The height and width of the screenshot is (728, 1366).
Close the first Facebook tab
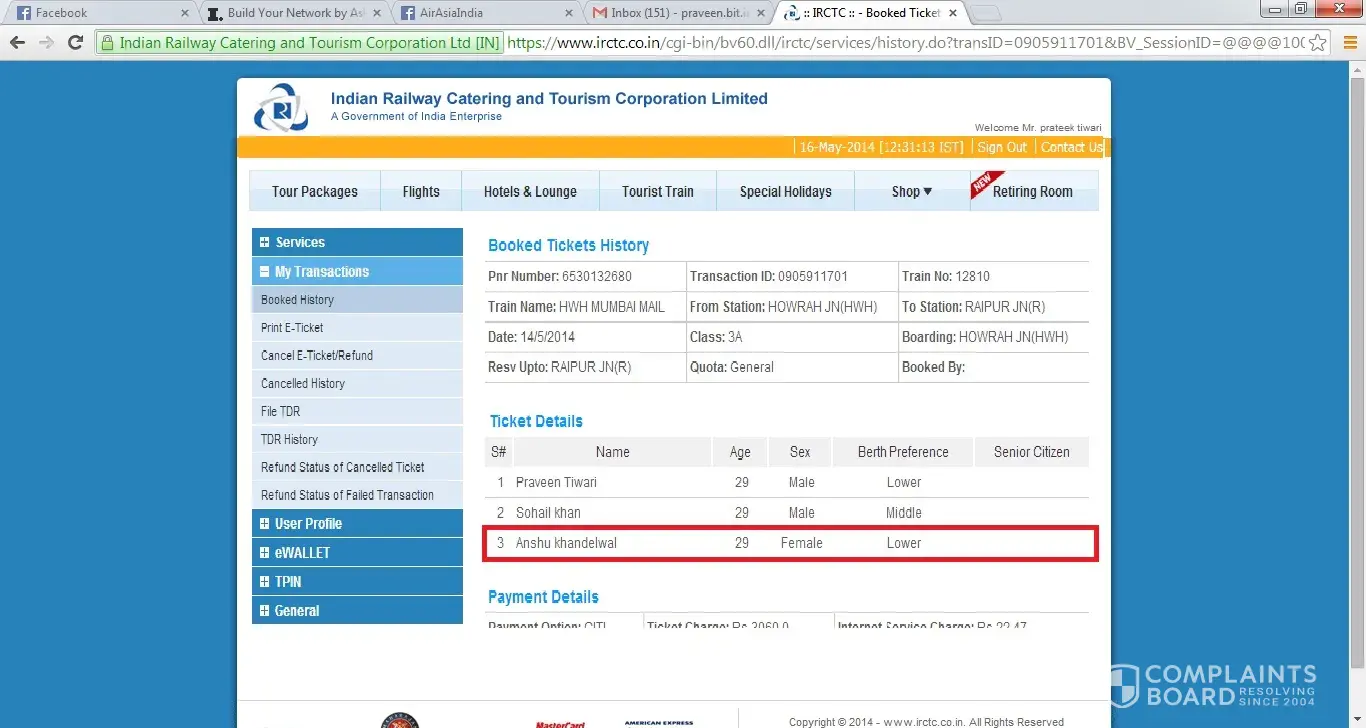coord(184,13)
